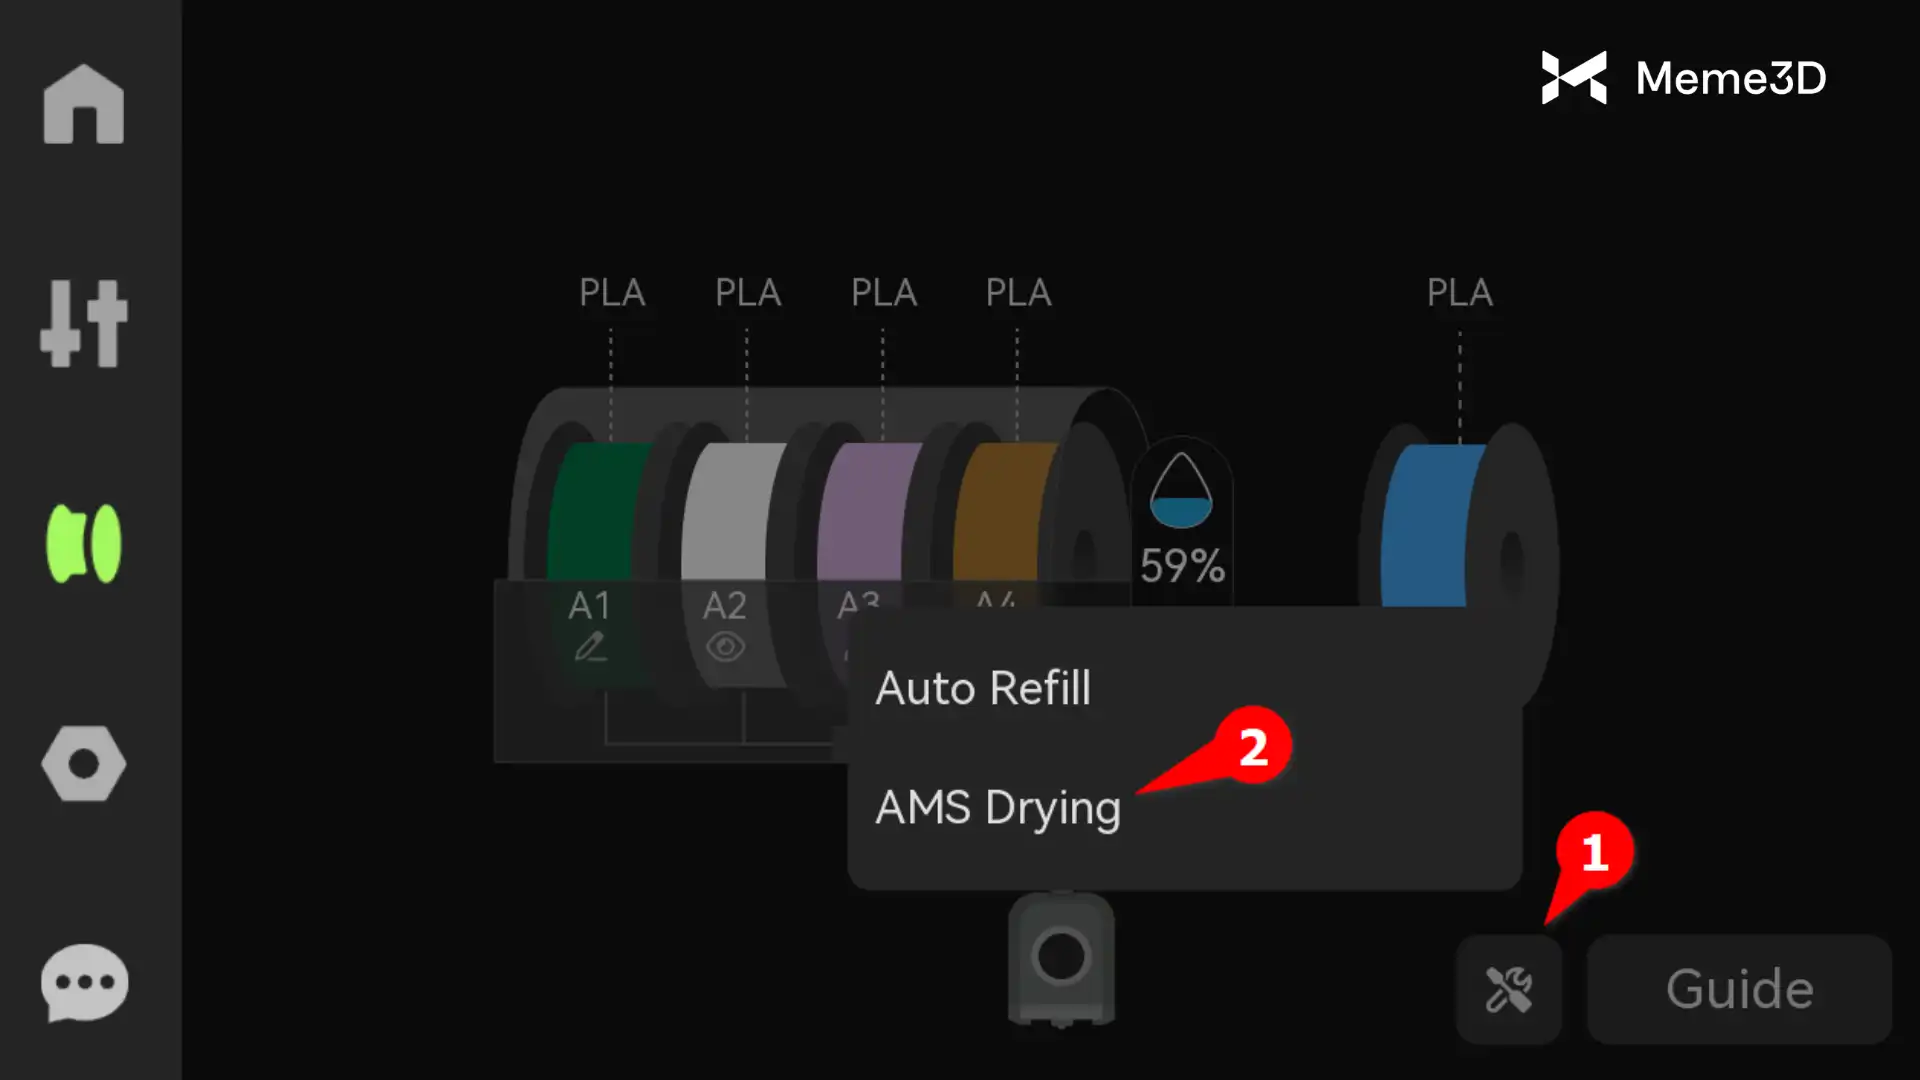Screen dimensions: 1920x1080
Task: Edit slot A1 with pencil icon
Action: pyautogui.click(x=590, y=647)
